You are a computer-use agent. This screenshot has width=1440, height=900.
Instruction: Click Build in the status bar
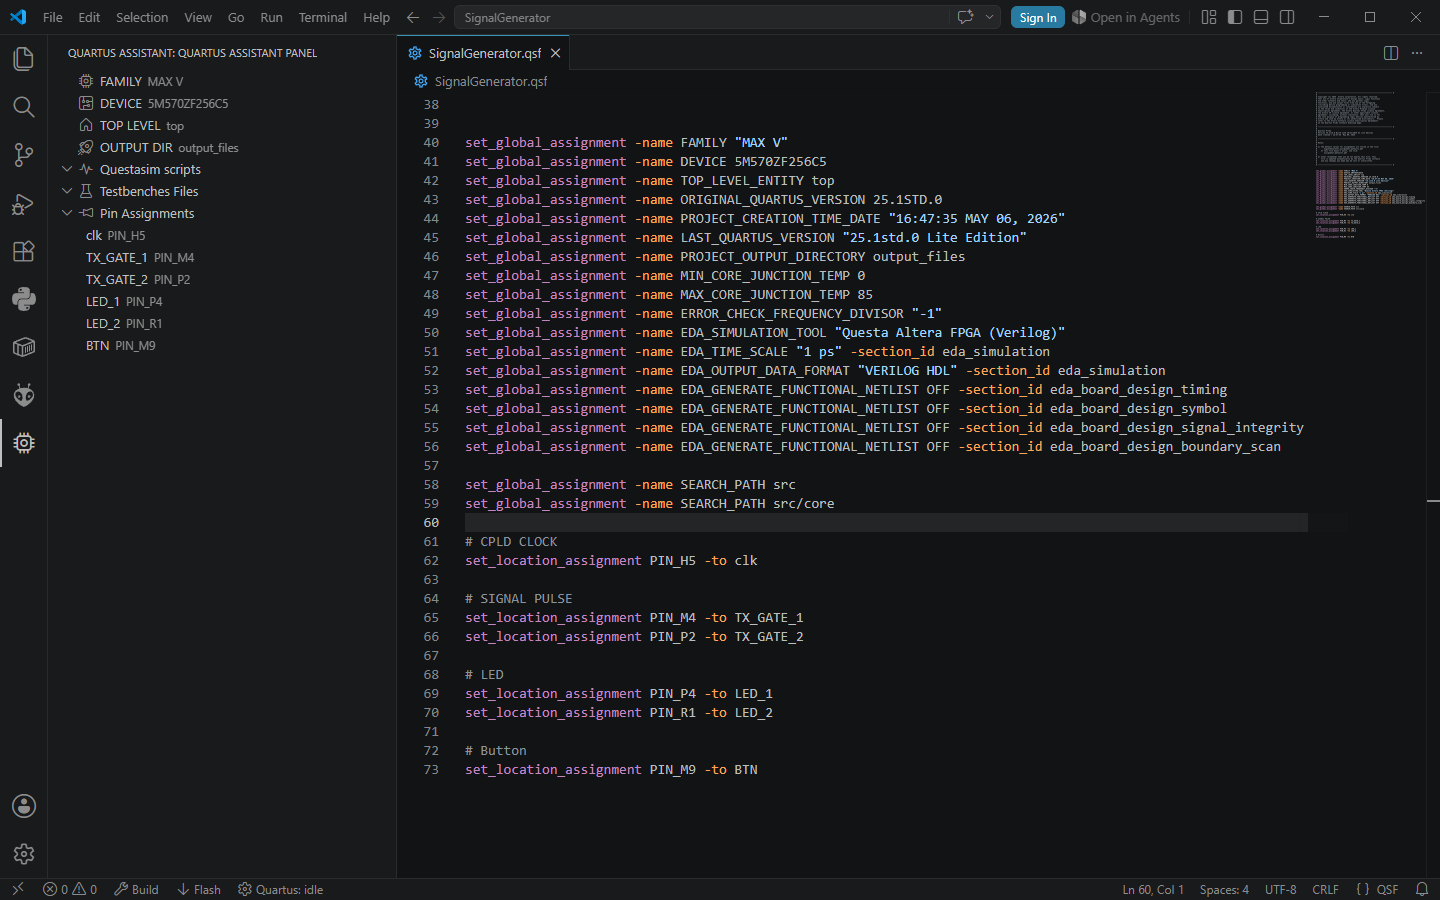[x=136, y=889]
